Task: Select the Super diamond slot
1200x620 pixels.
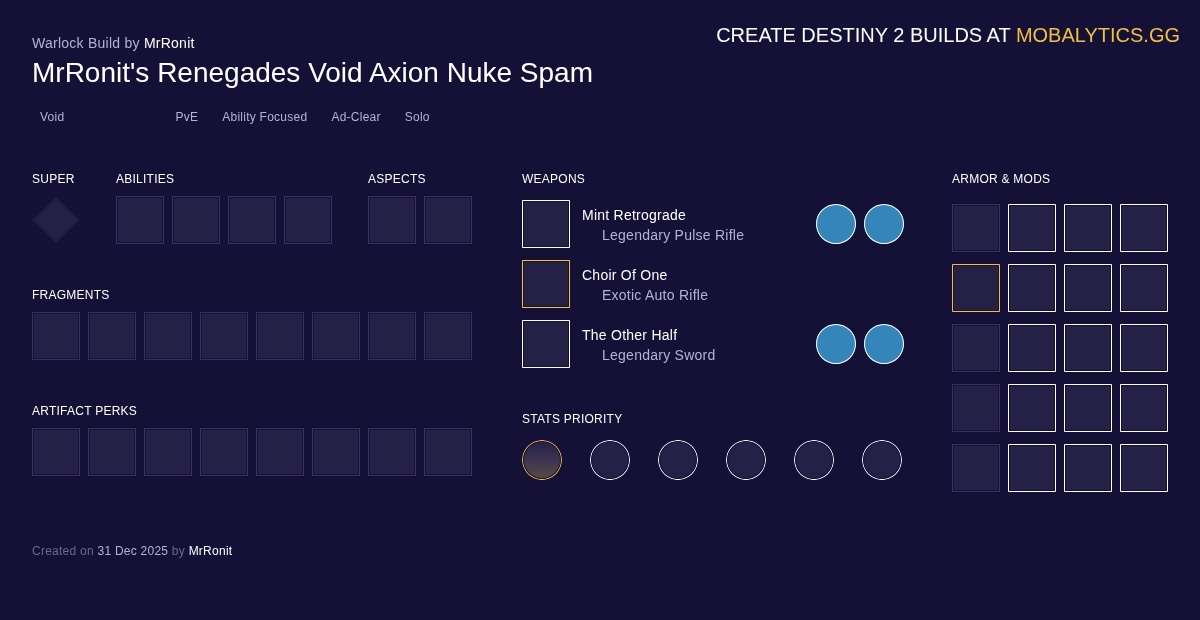Action: click(x=55, y=220)
